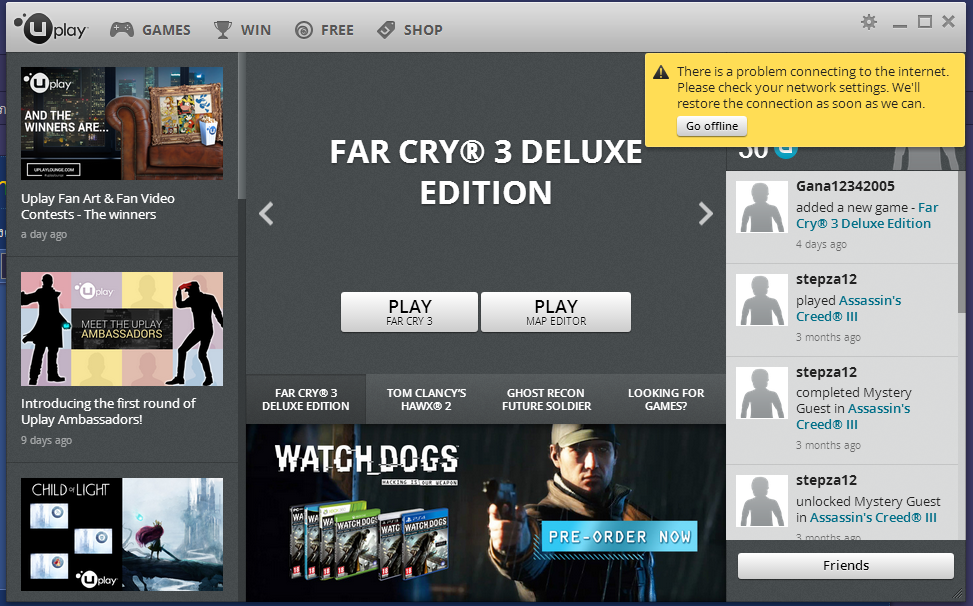
Task: Click the '9 days ago' timestamp
Action: click(x=47, y=440)
